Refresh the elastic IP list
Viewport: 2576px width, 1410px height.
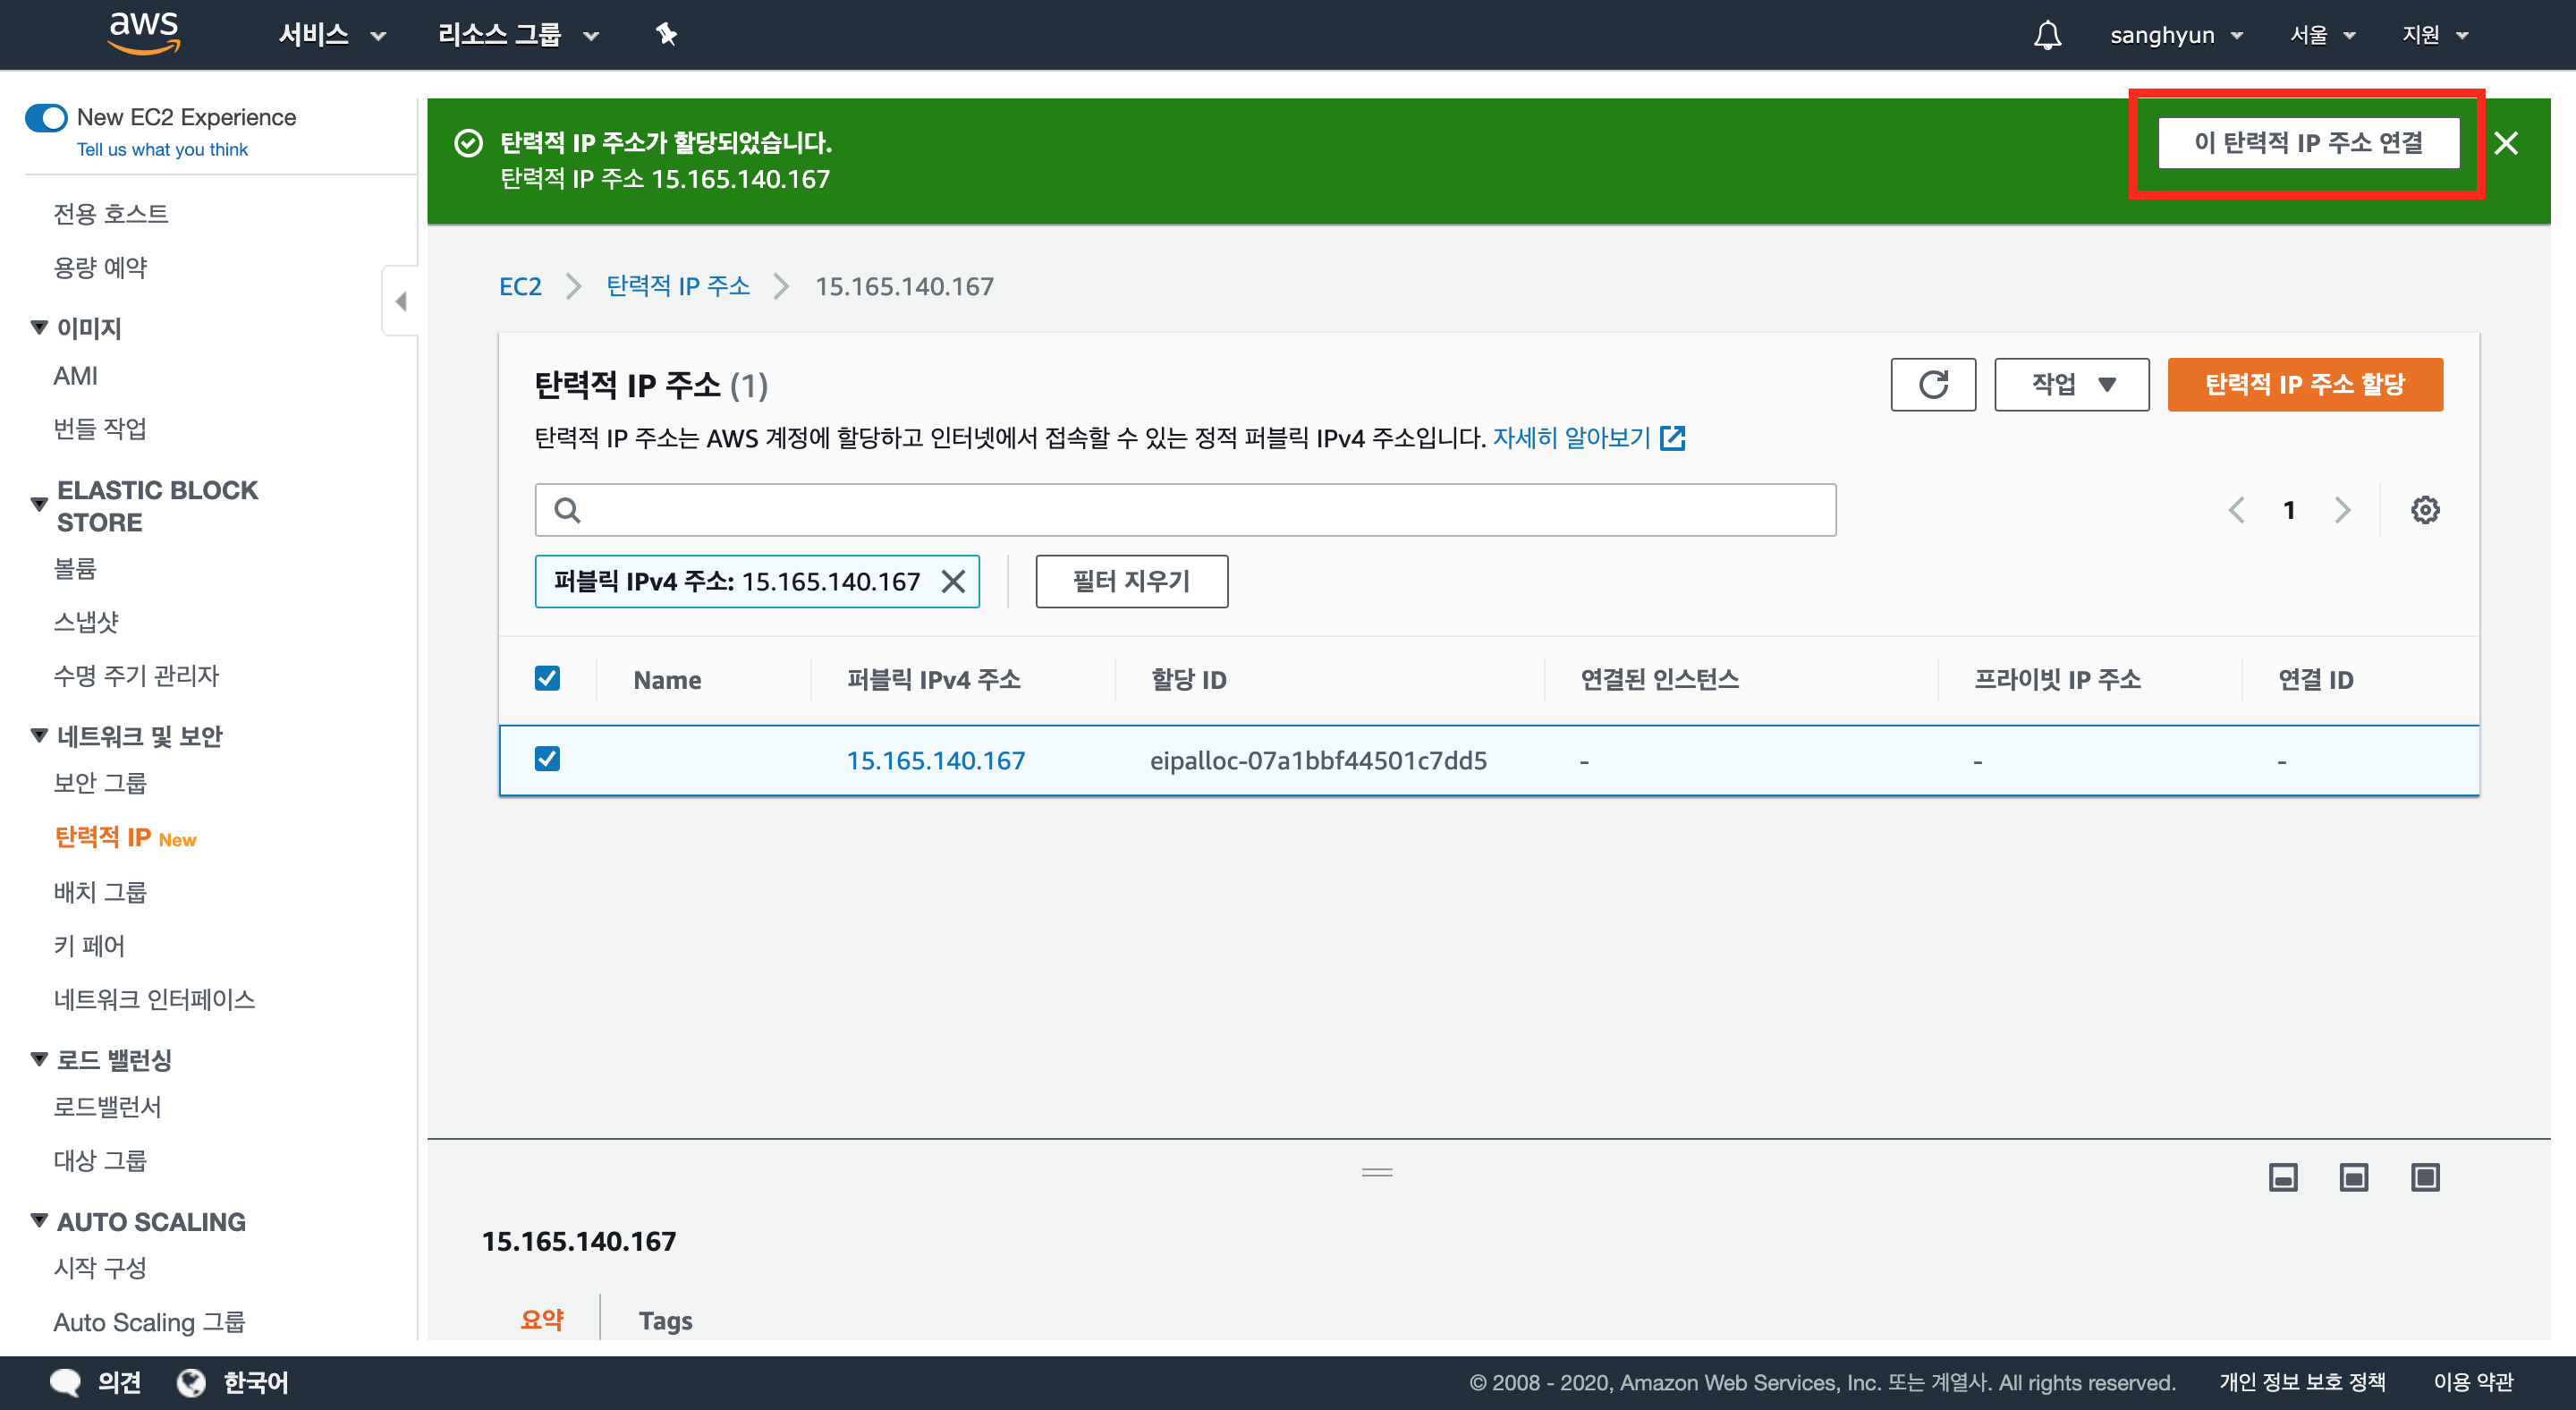1932,384
